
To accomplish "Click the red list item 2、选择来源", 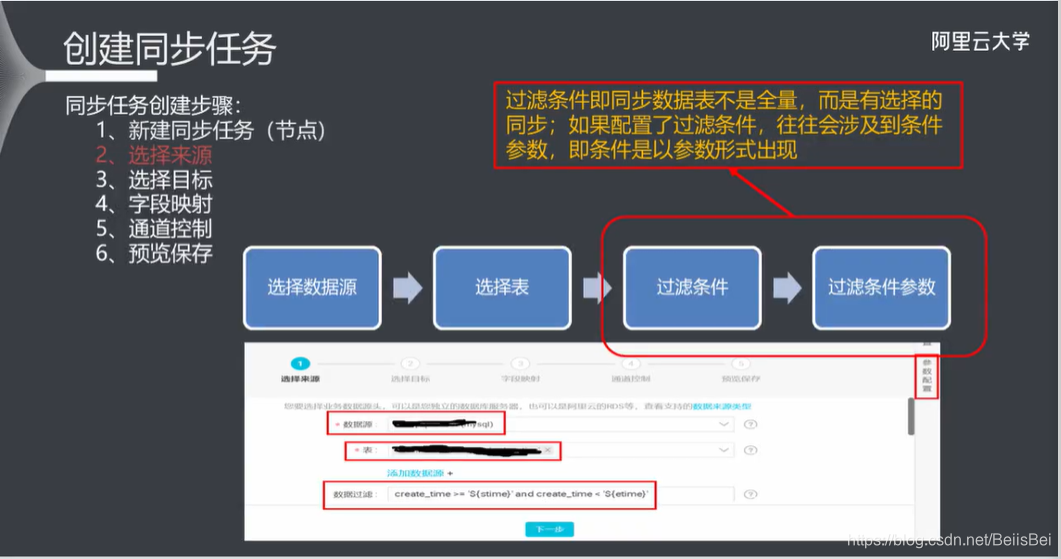I will (154, 155).
